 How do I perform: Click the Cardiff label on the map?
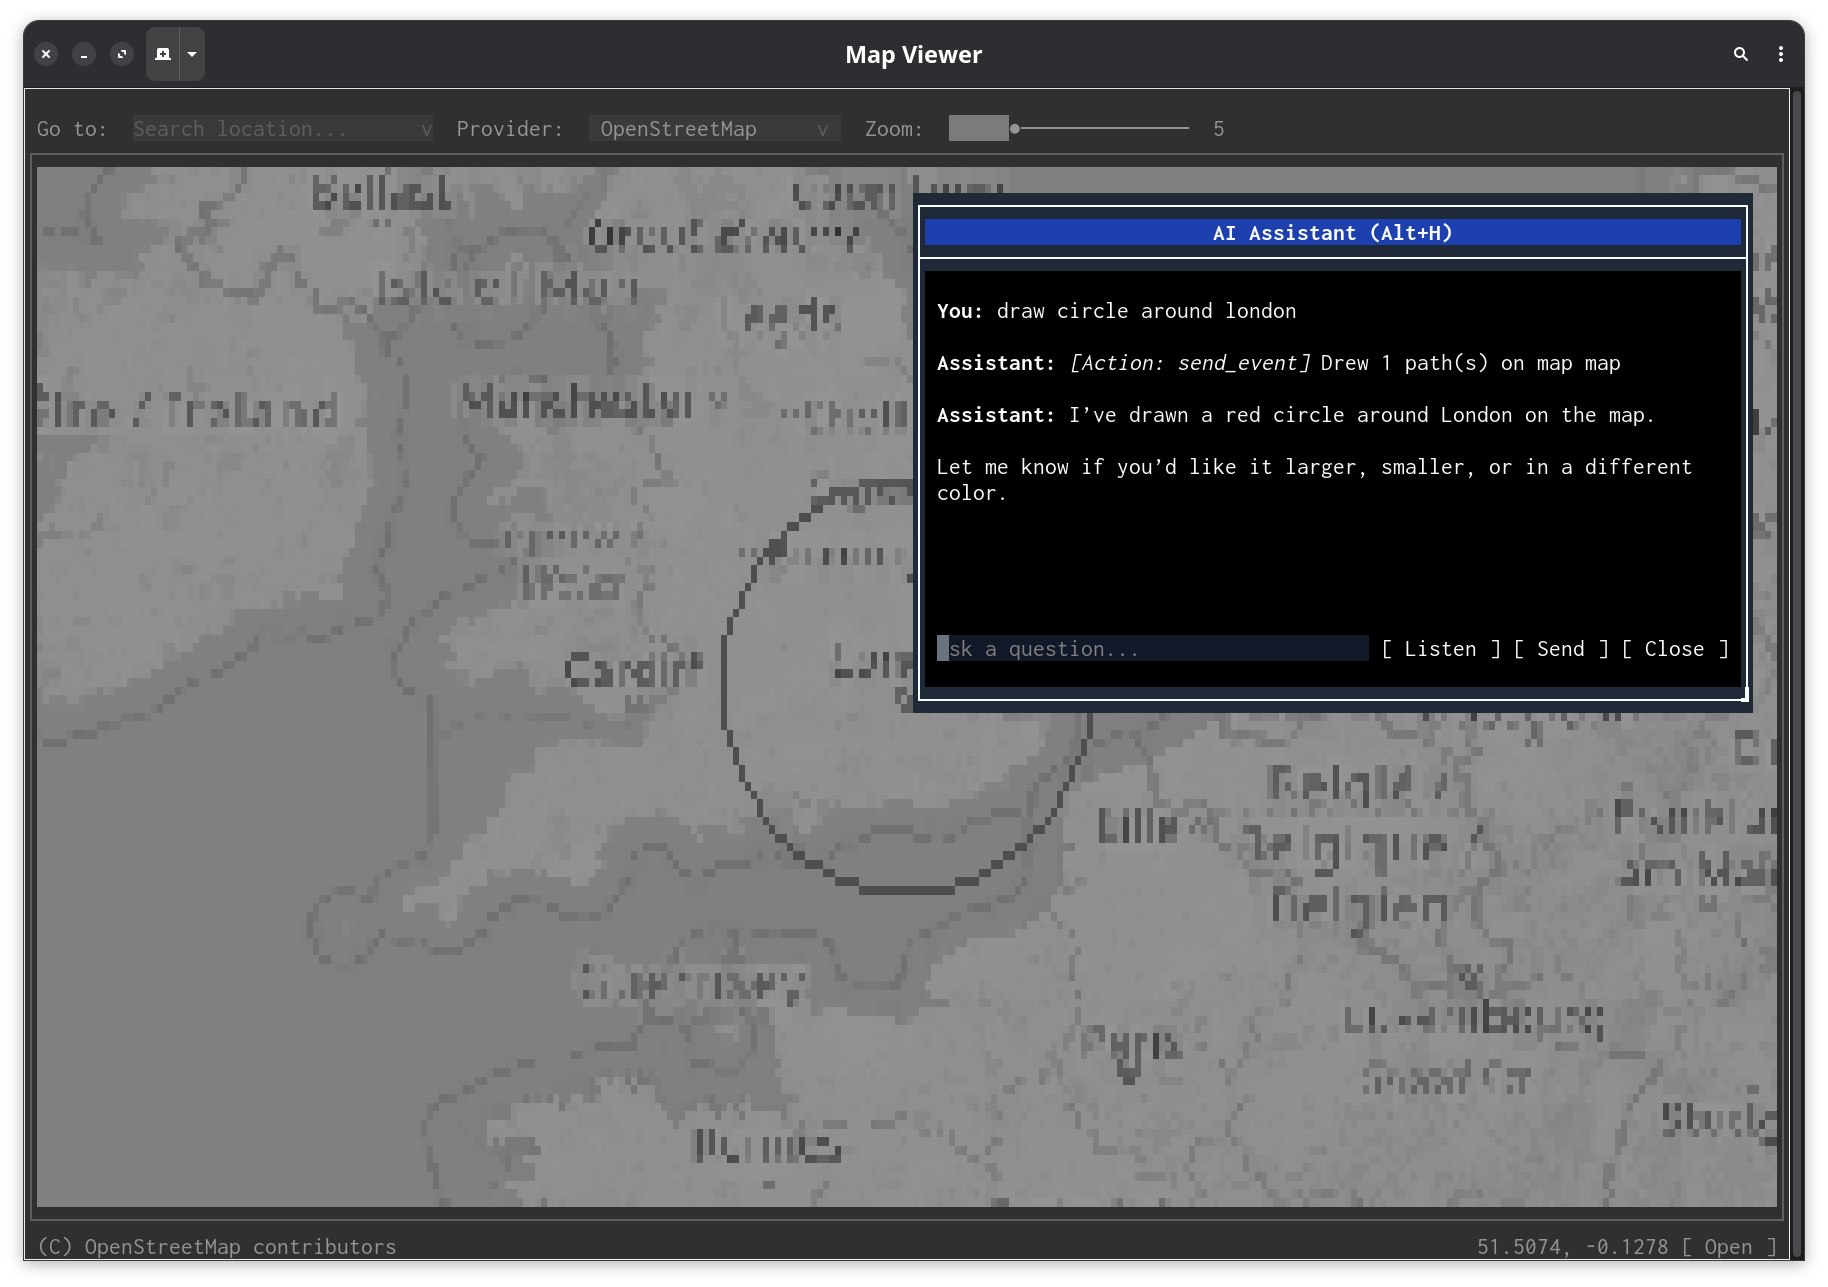point(632,670)
